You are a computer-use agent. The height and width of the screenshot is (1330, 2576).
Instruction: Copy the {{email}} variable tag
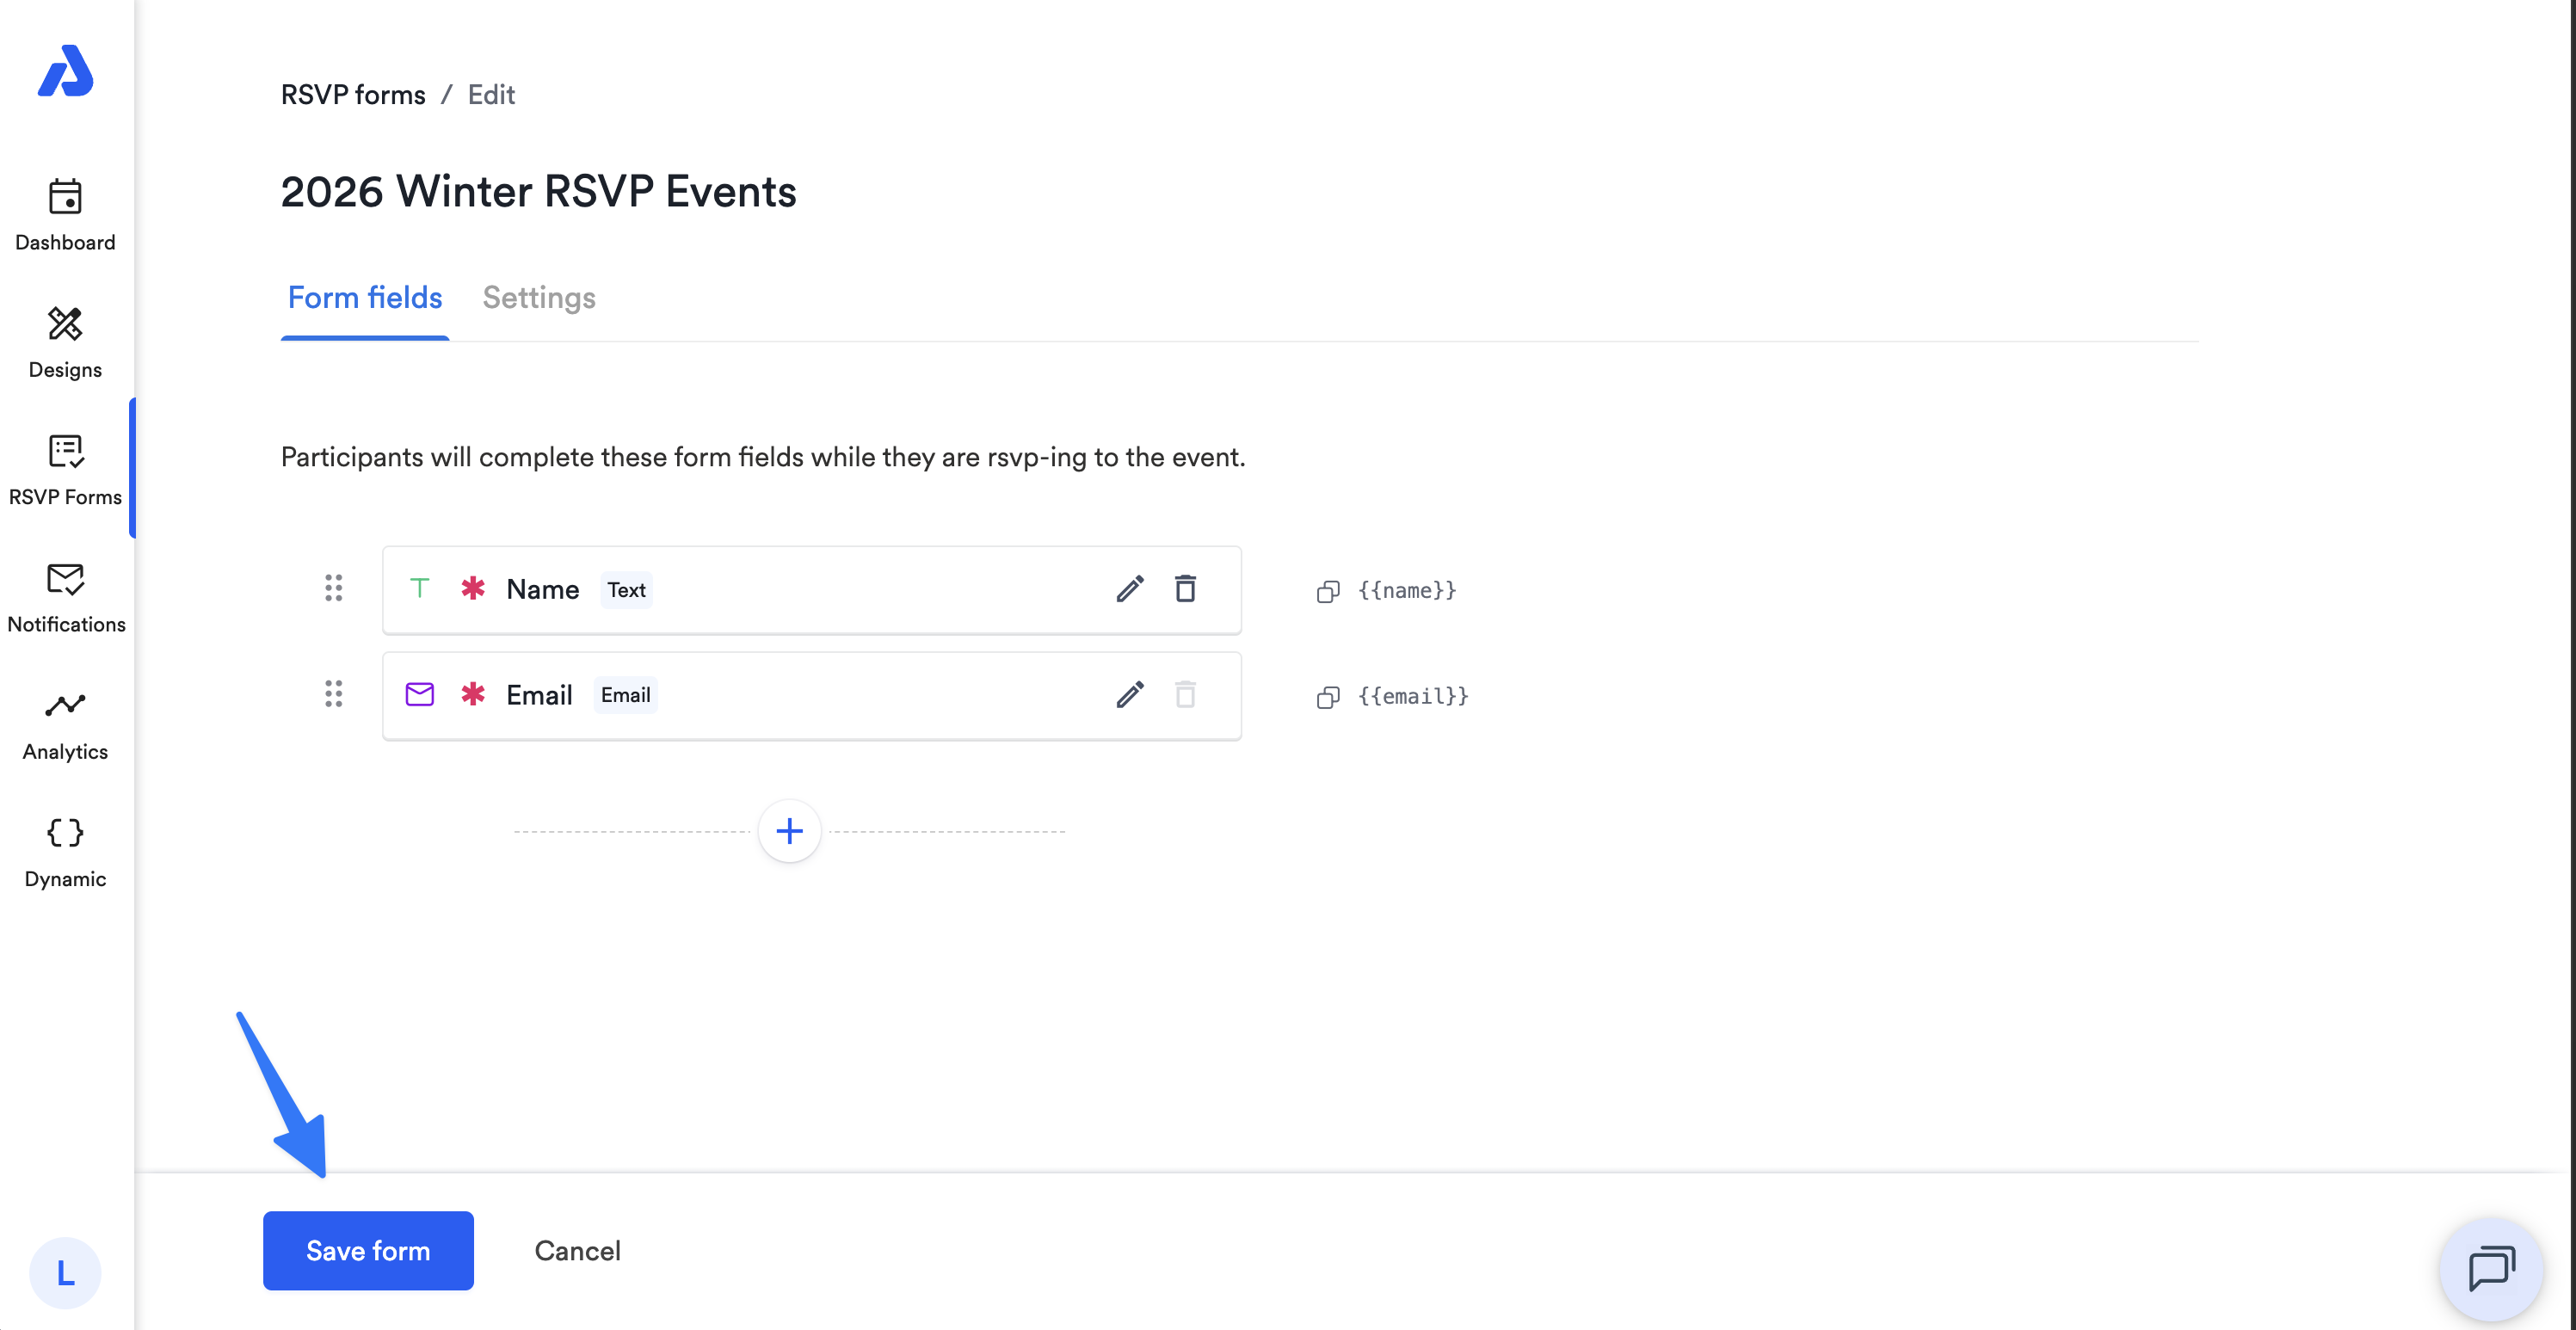pyautogui.click(x=1328, y=697)
